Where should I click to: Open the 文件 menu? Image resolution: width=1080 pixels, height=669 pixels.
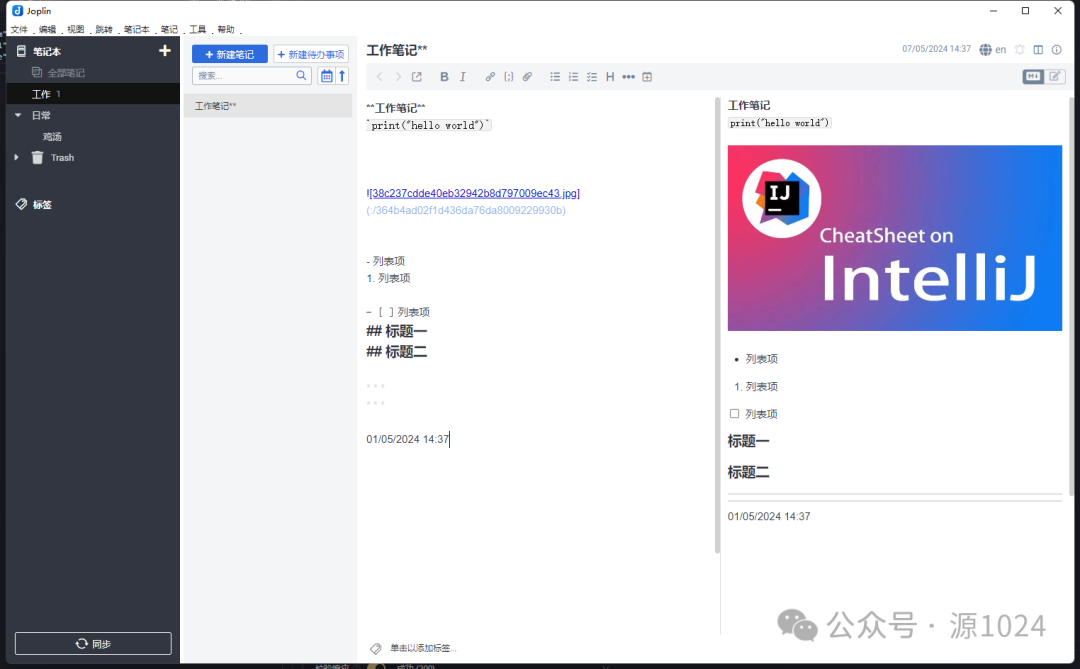point(19,30)
